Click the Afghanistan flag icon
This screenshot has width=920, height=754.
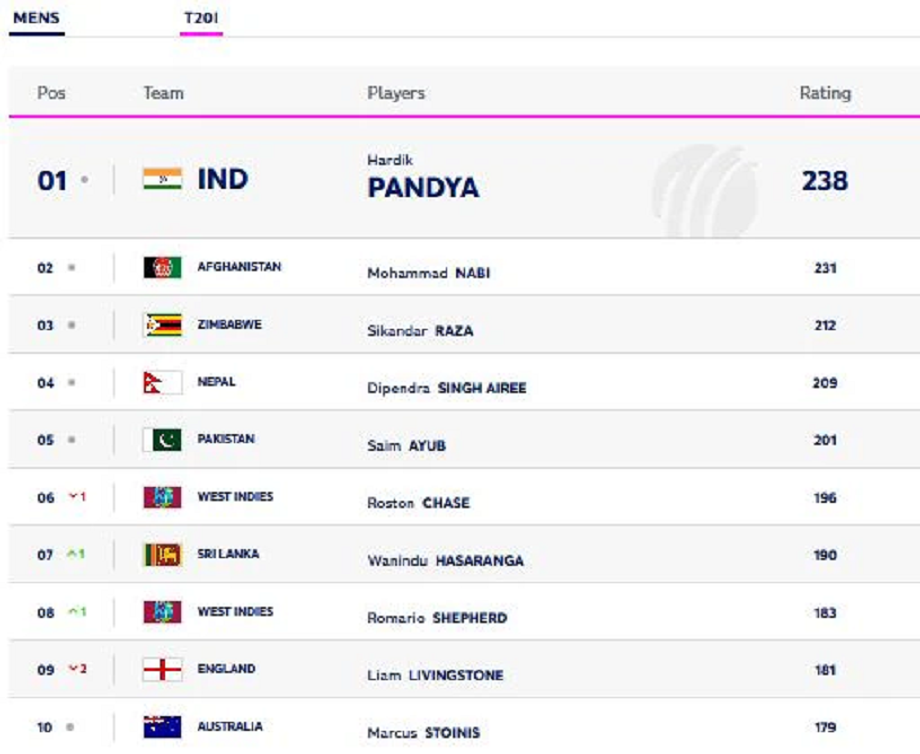162,268
